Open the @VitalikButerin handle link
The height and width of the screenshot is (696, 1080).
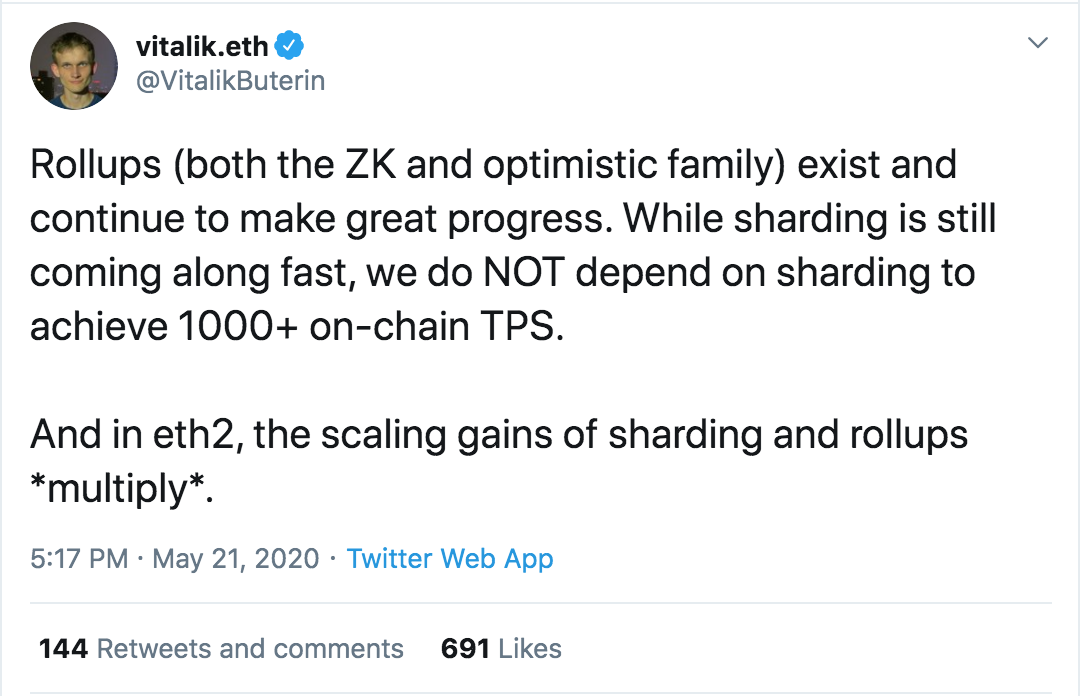tap(231, 81)
